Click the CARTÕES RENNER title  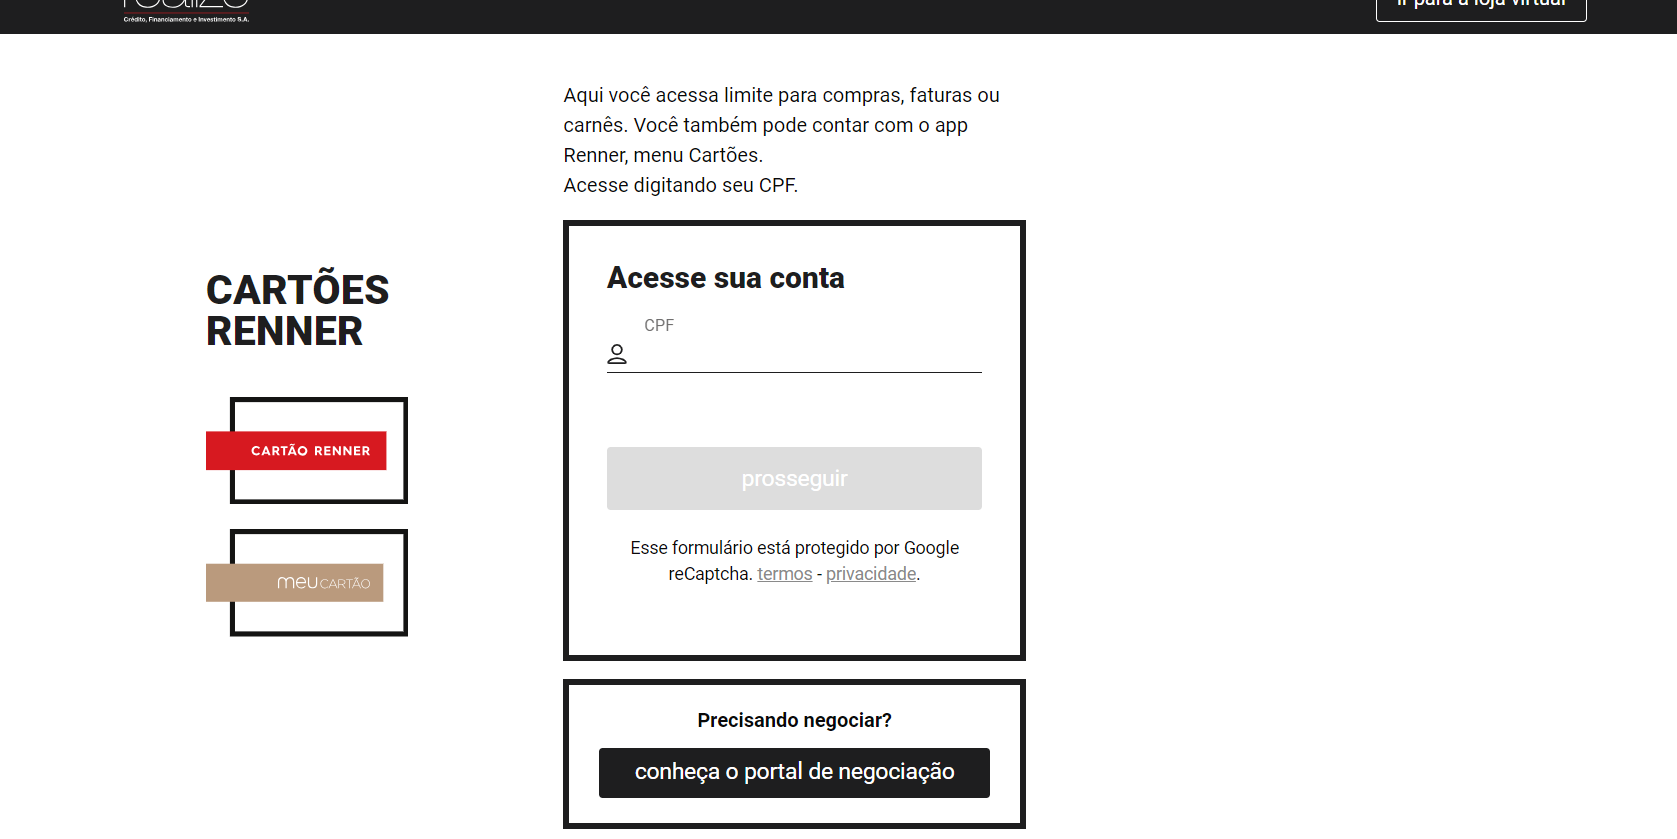[x=297, y=310]
